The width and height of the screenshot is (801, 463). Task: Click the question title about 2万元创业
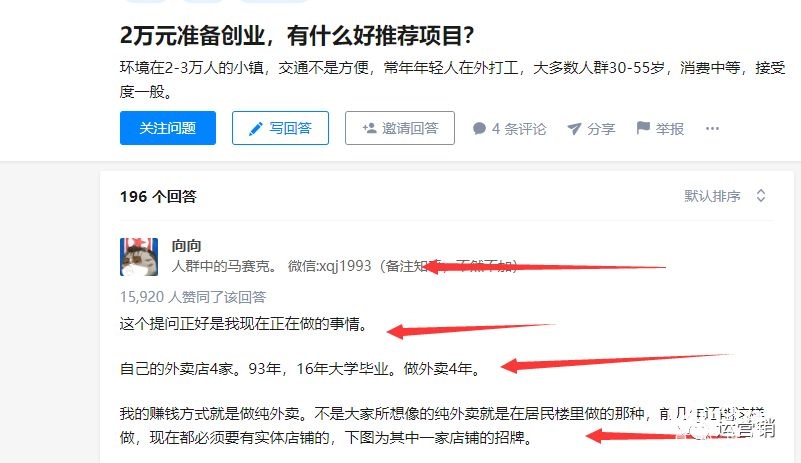coord(297,35)
